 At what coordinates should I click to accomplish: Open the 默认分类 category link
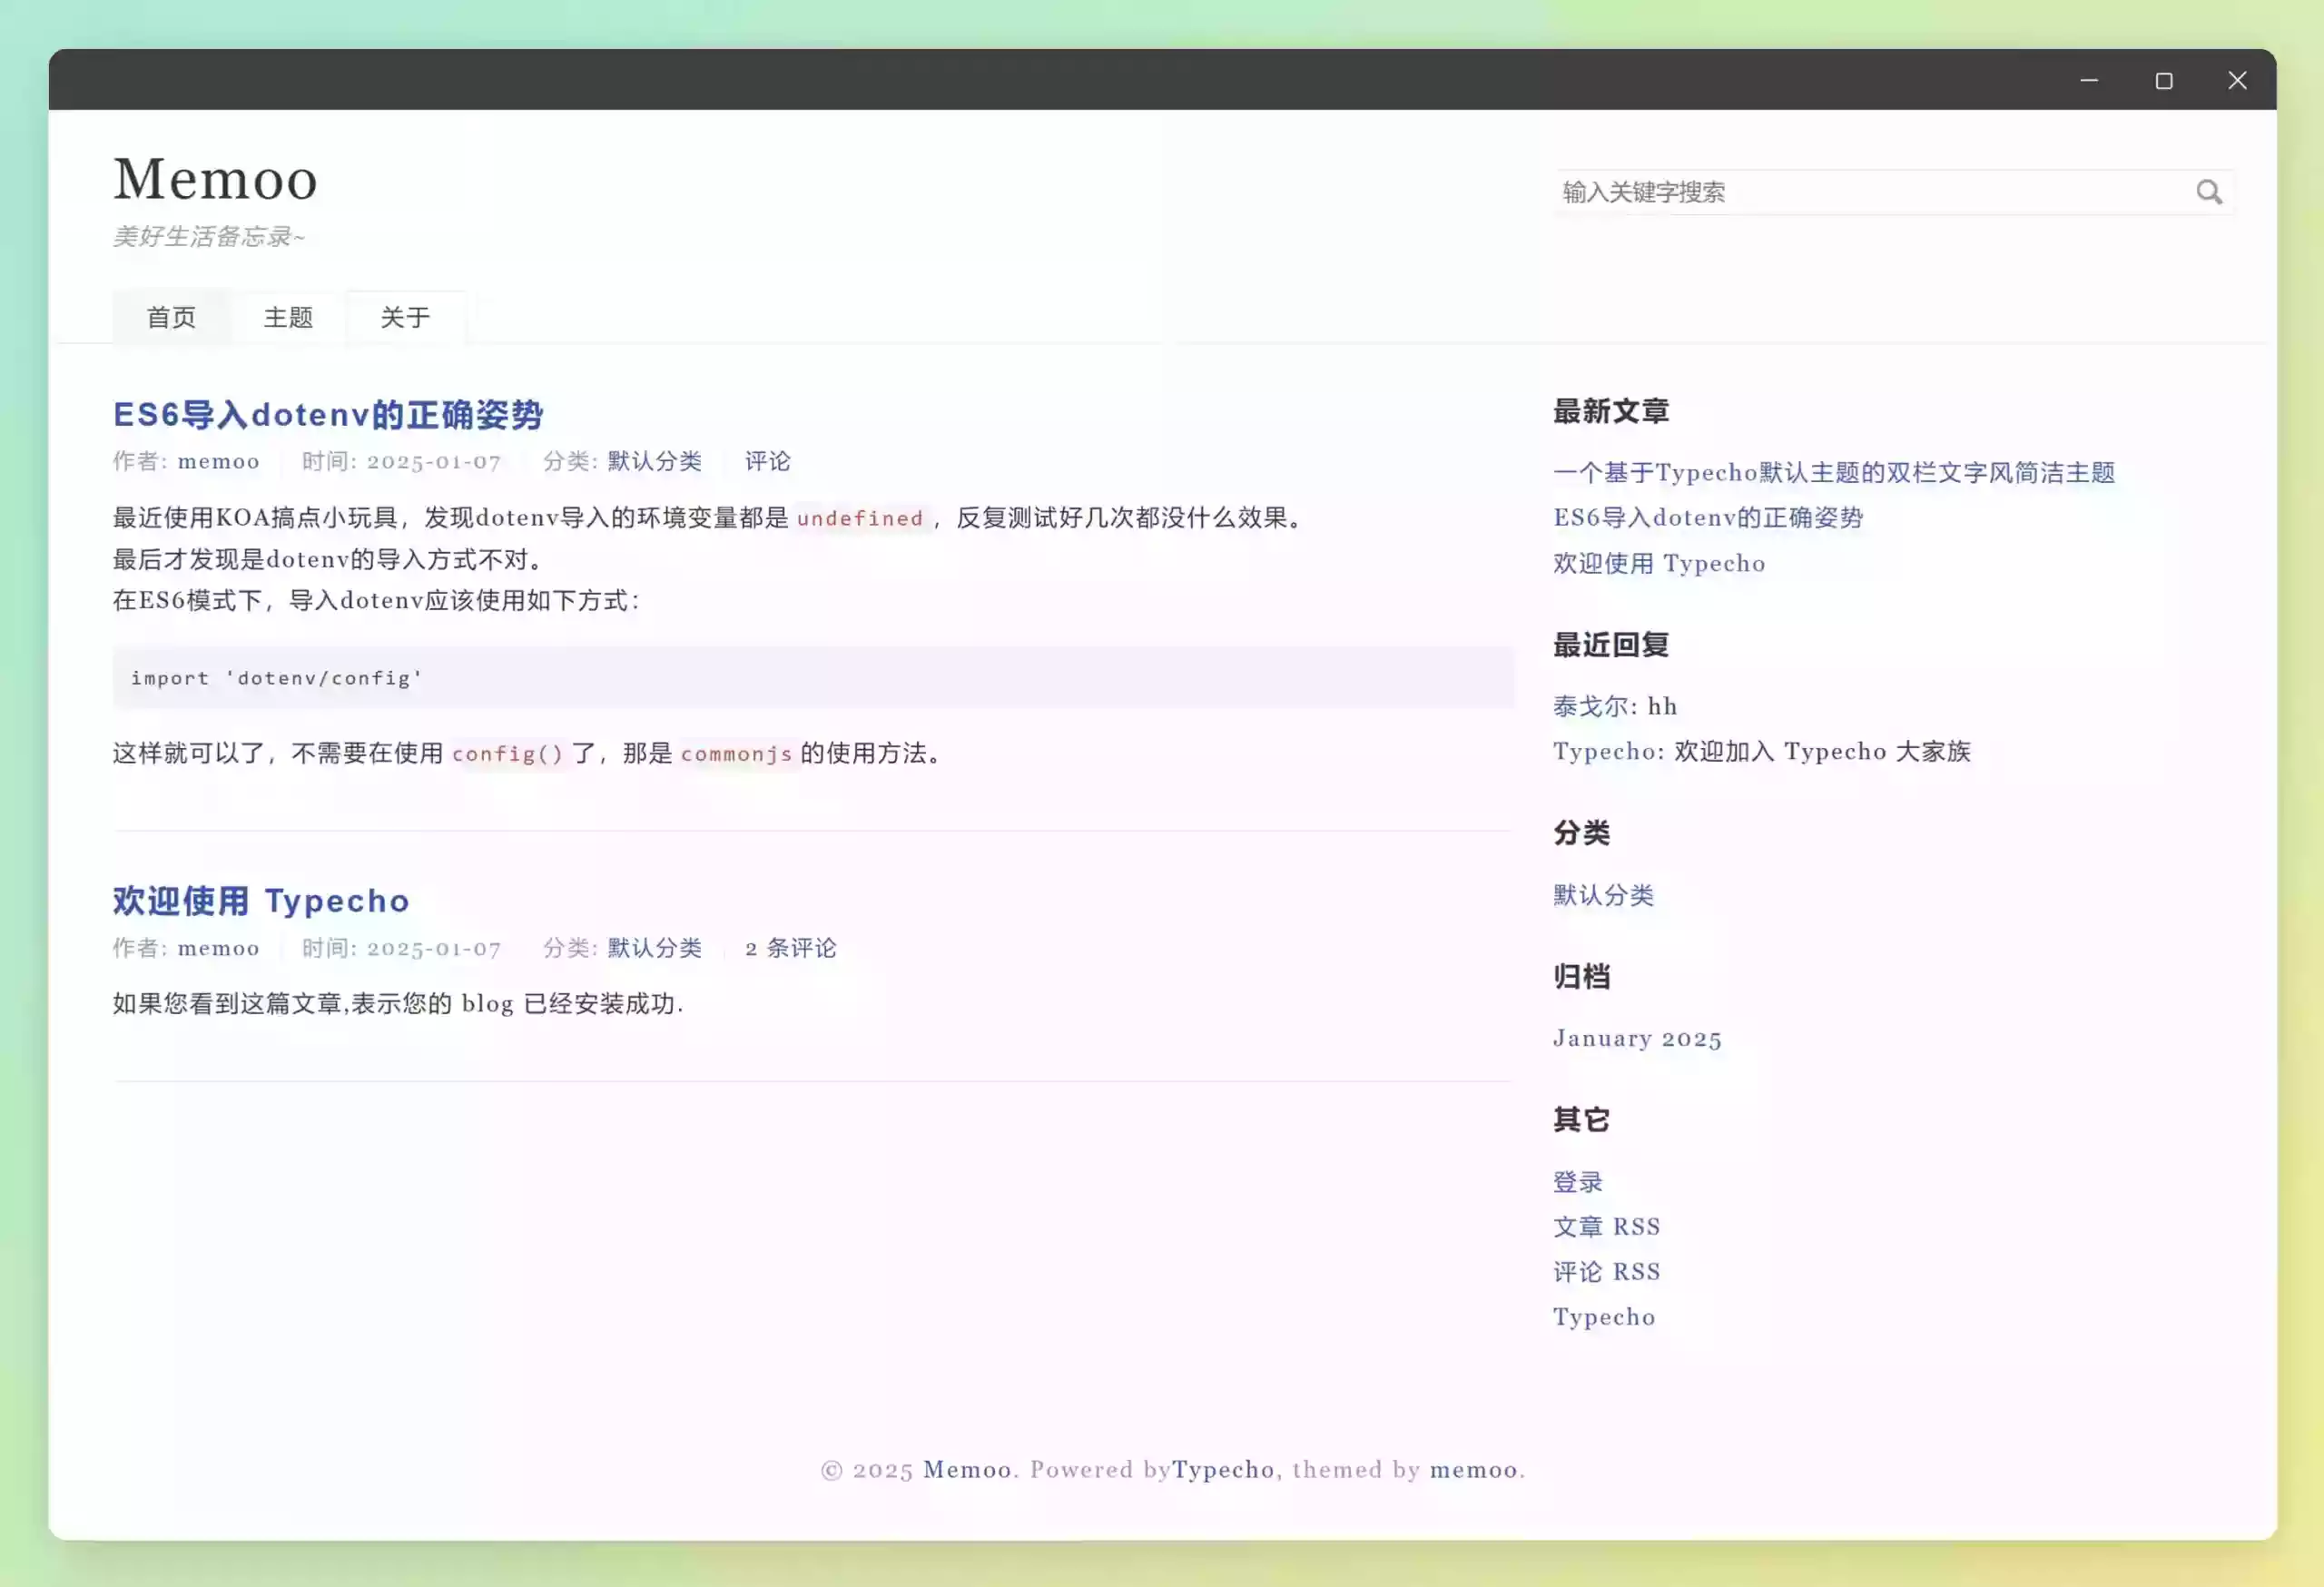[652, 461]
